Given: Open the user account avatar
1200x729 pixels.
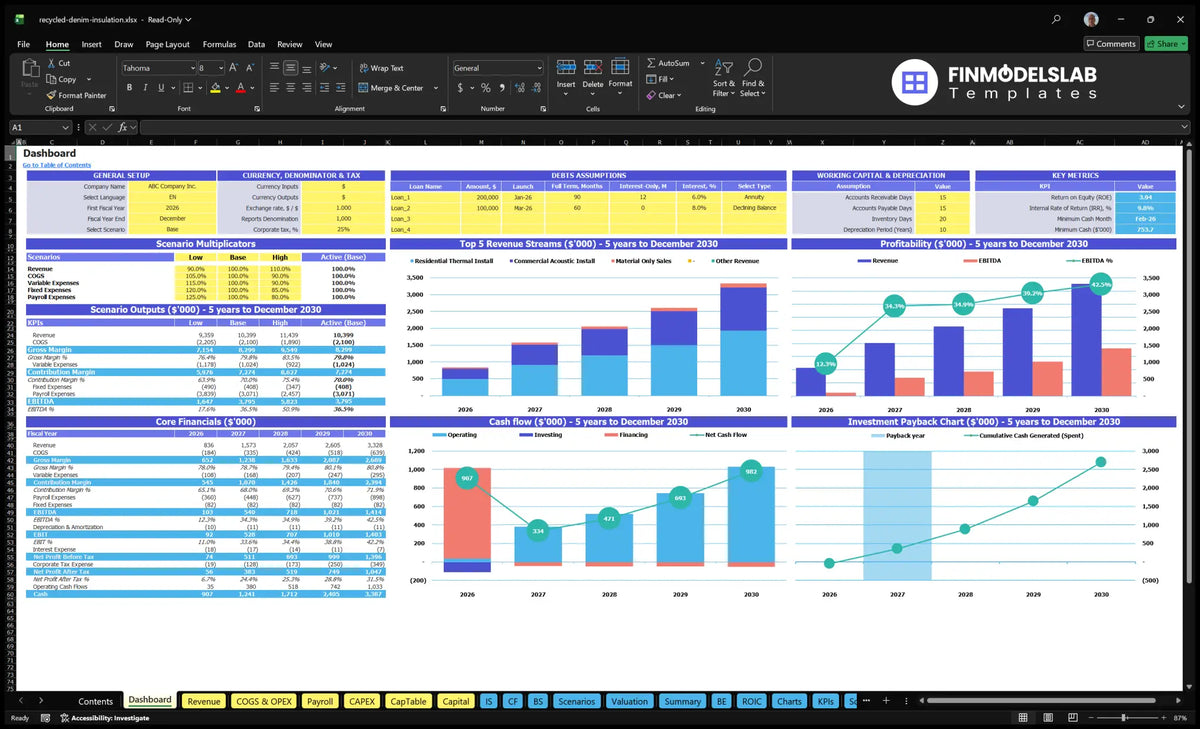Looking at the screenshot, I should 1091,19.
